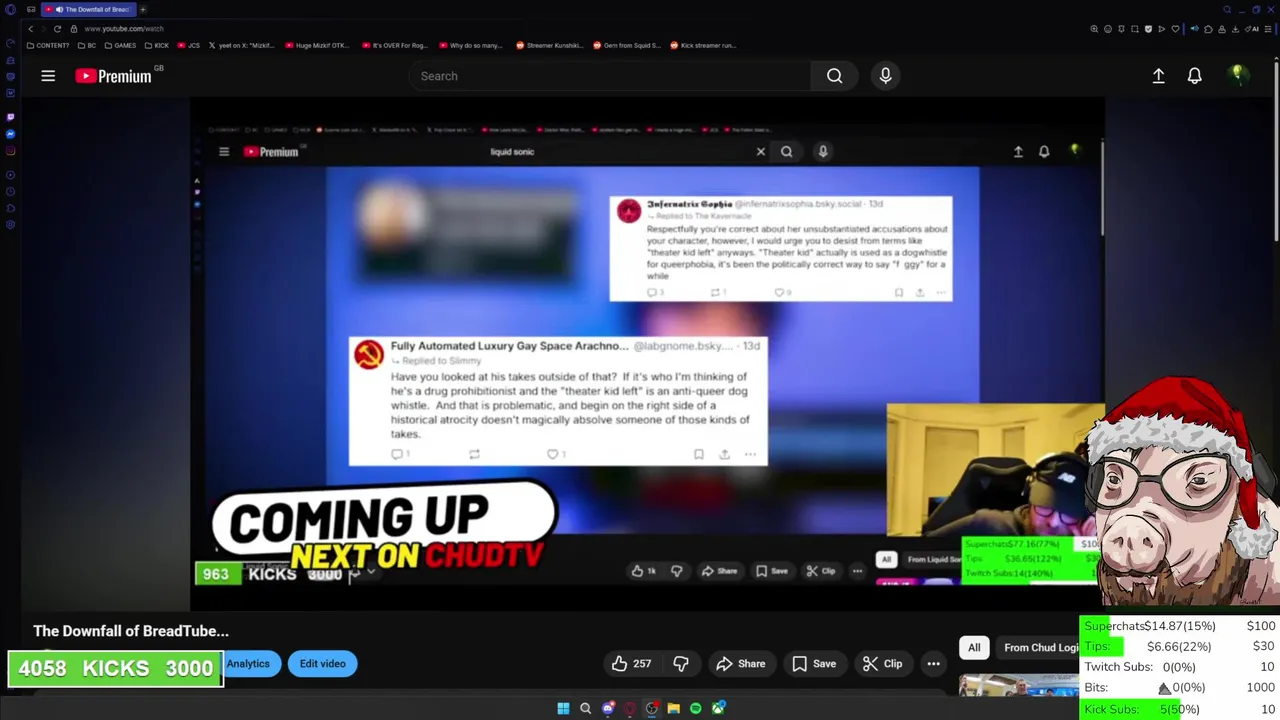Open Gem from Squid S bookmark
Screen dimensions: 1280x720
click(x=626, y=45)
